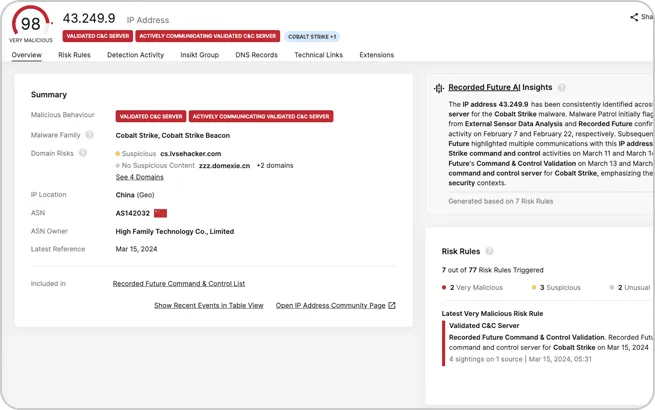Switch to the Overview tab
The width and height of the screenshot is (655, 410).
coord(26,55)
